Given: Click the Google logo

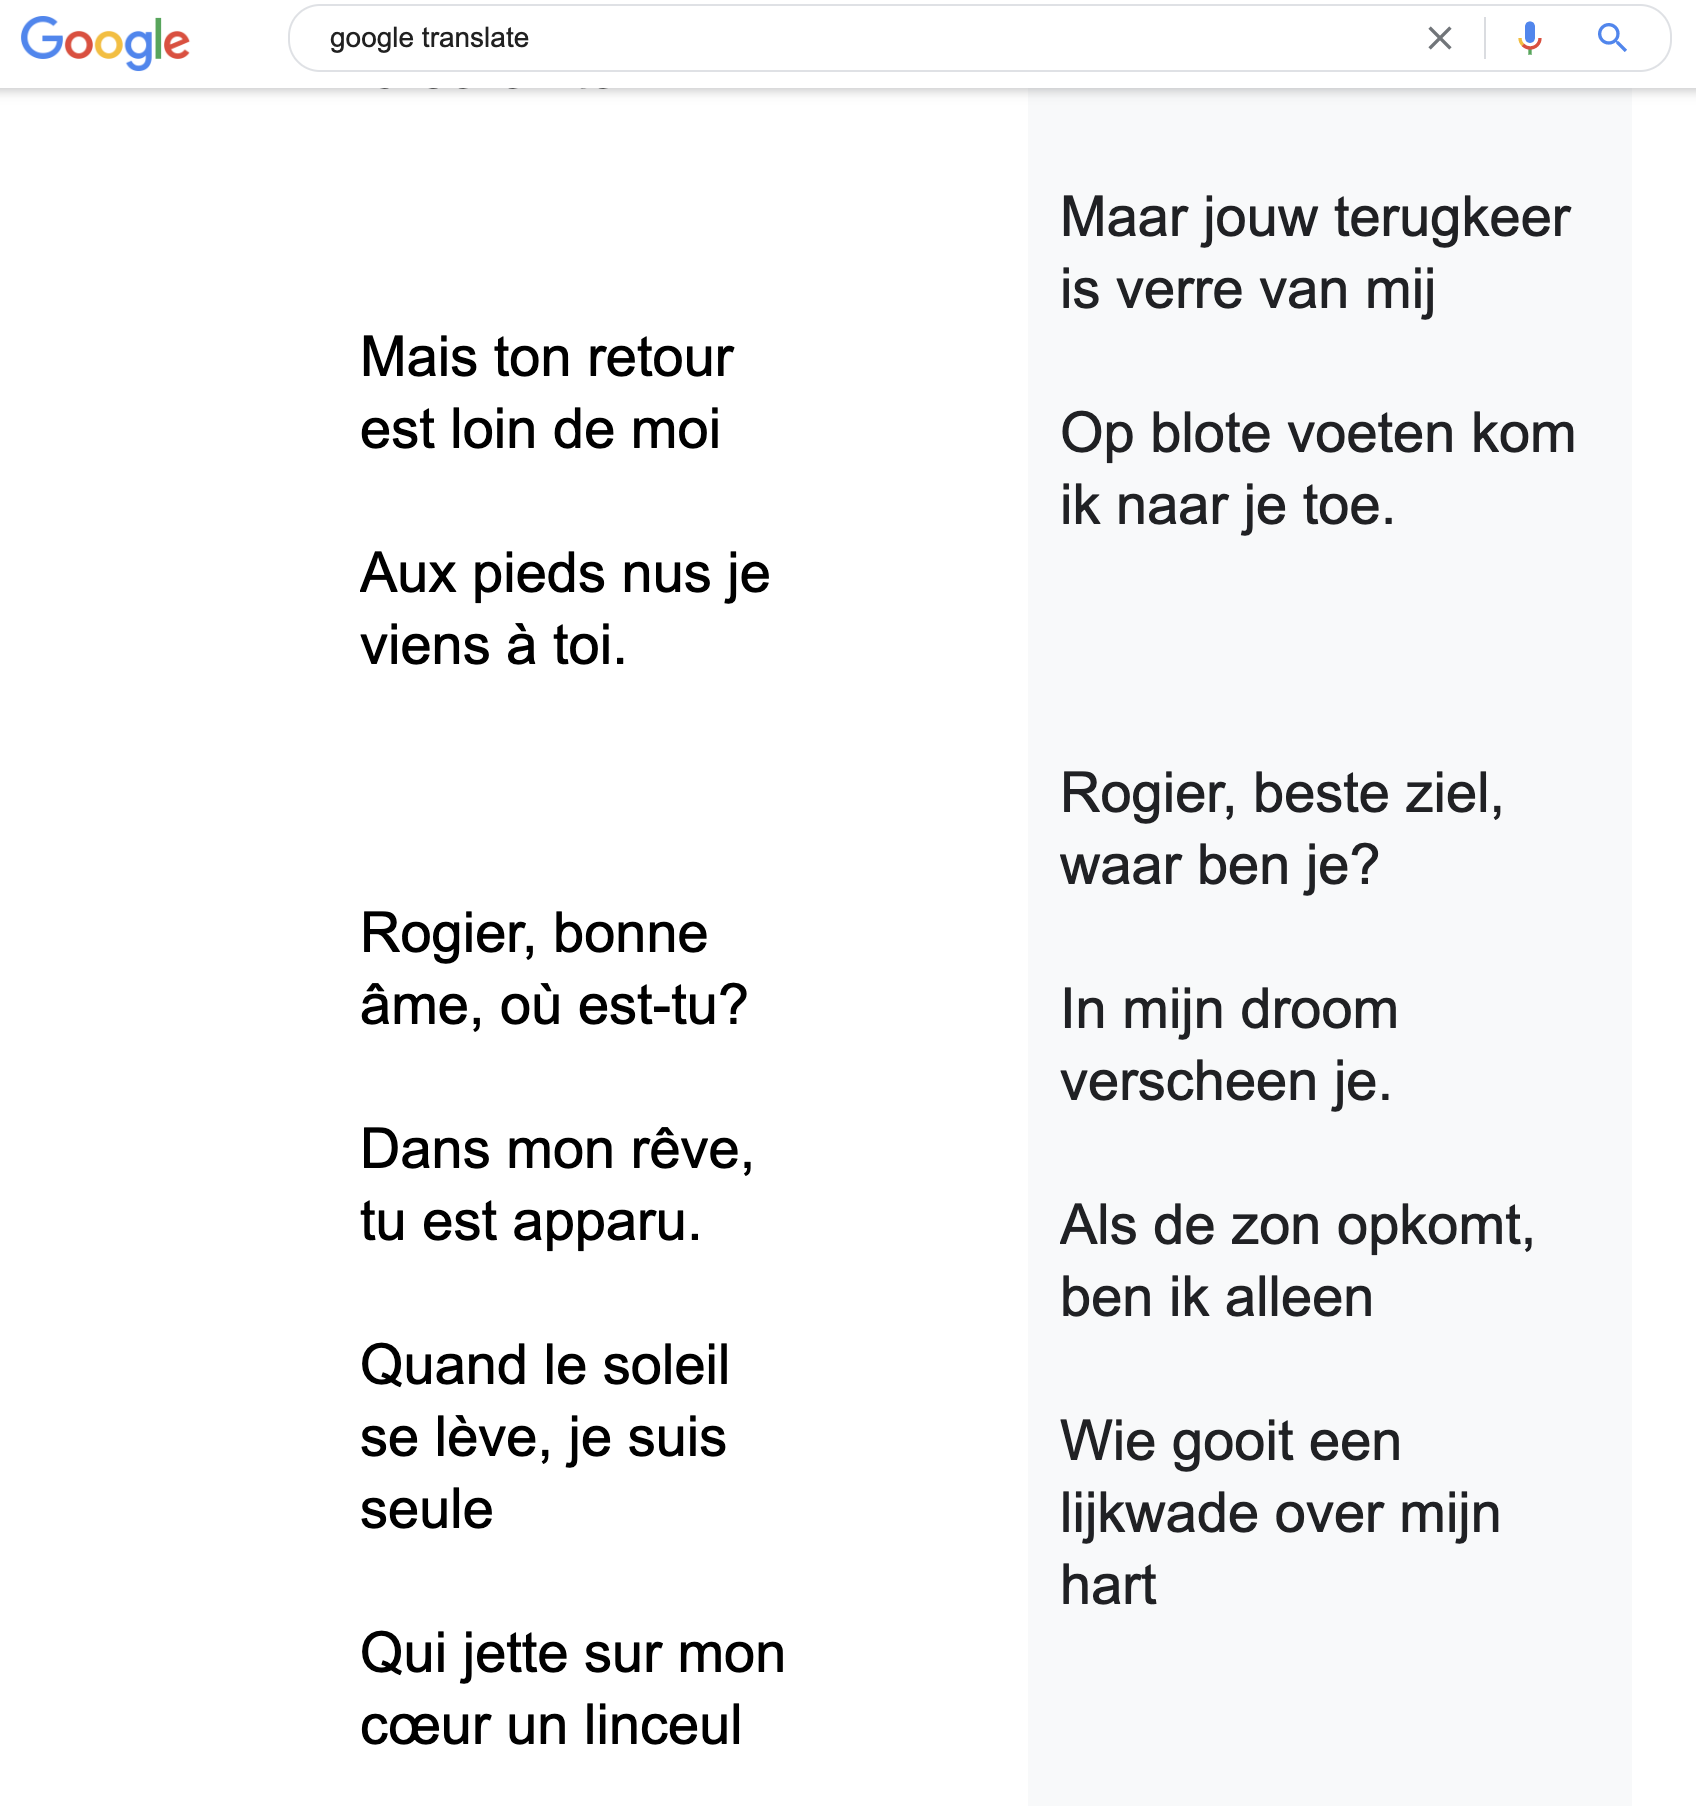Looking at the screenshot, I should coord(105,41).
